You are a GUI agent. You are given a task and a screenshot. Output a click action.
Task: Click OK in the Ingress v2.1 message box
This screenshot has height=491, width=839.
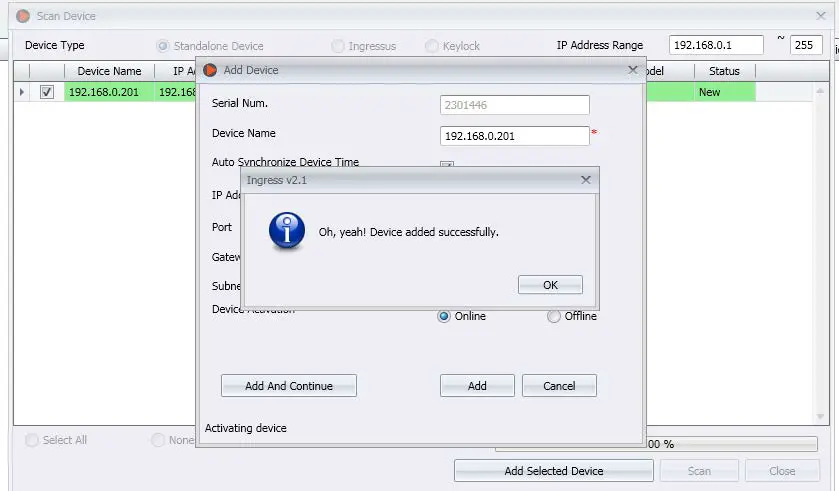(x=550, y=285)
